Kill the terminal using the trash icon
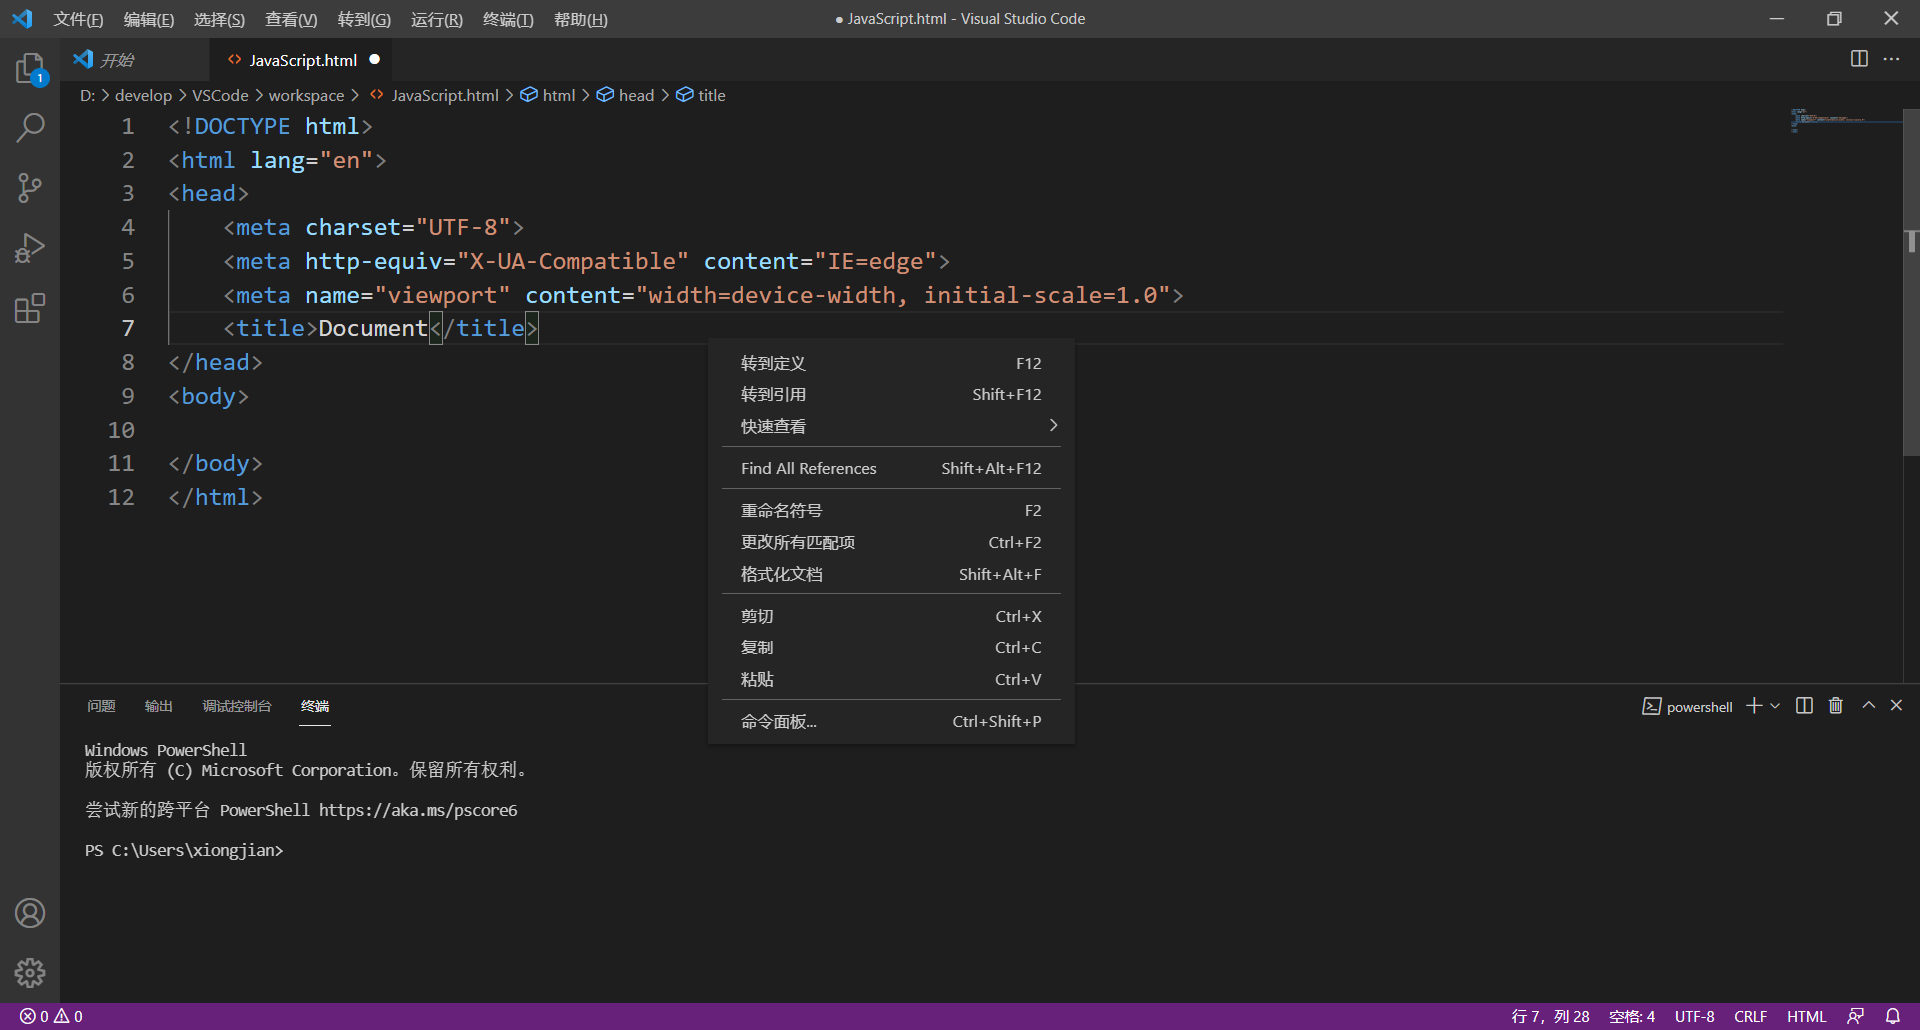Viewport: 1920px width, 1030px height. (x=1835, y=706)
